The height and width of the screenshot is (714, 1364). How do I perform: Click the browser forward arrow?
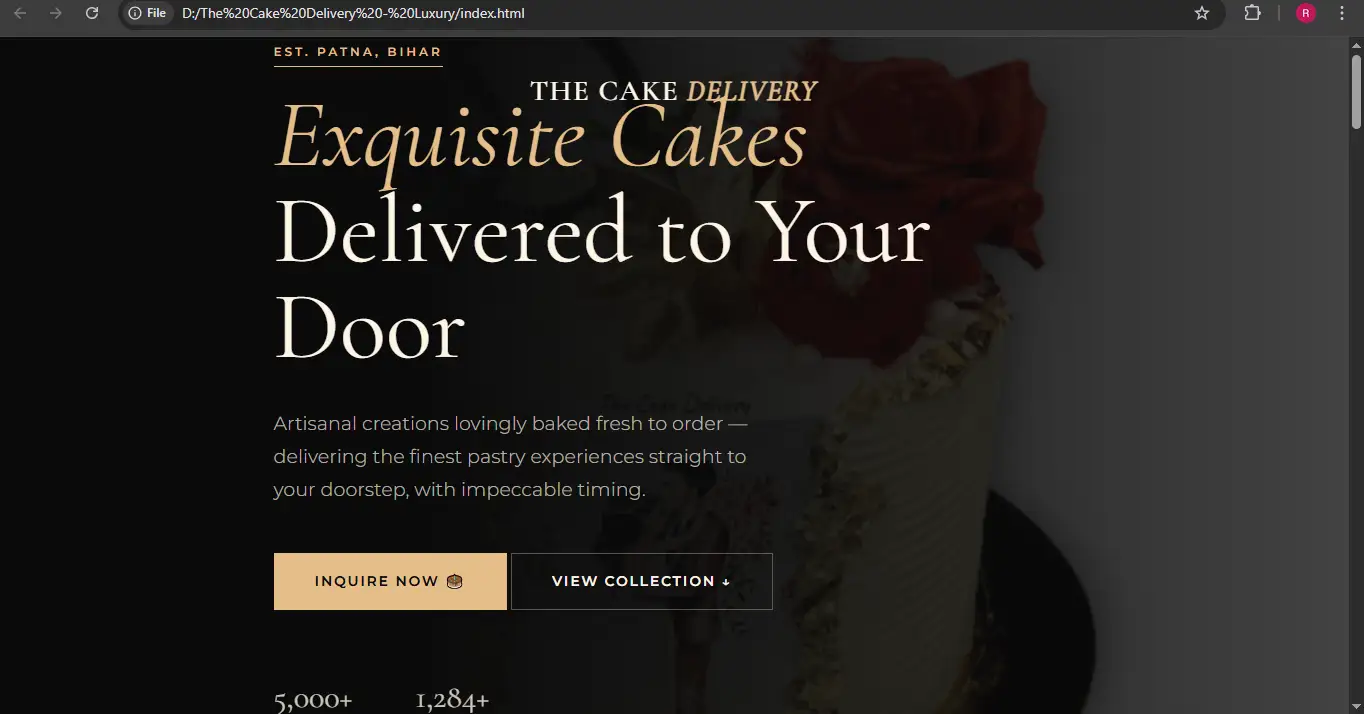56,13
